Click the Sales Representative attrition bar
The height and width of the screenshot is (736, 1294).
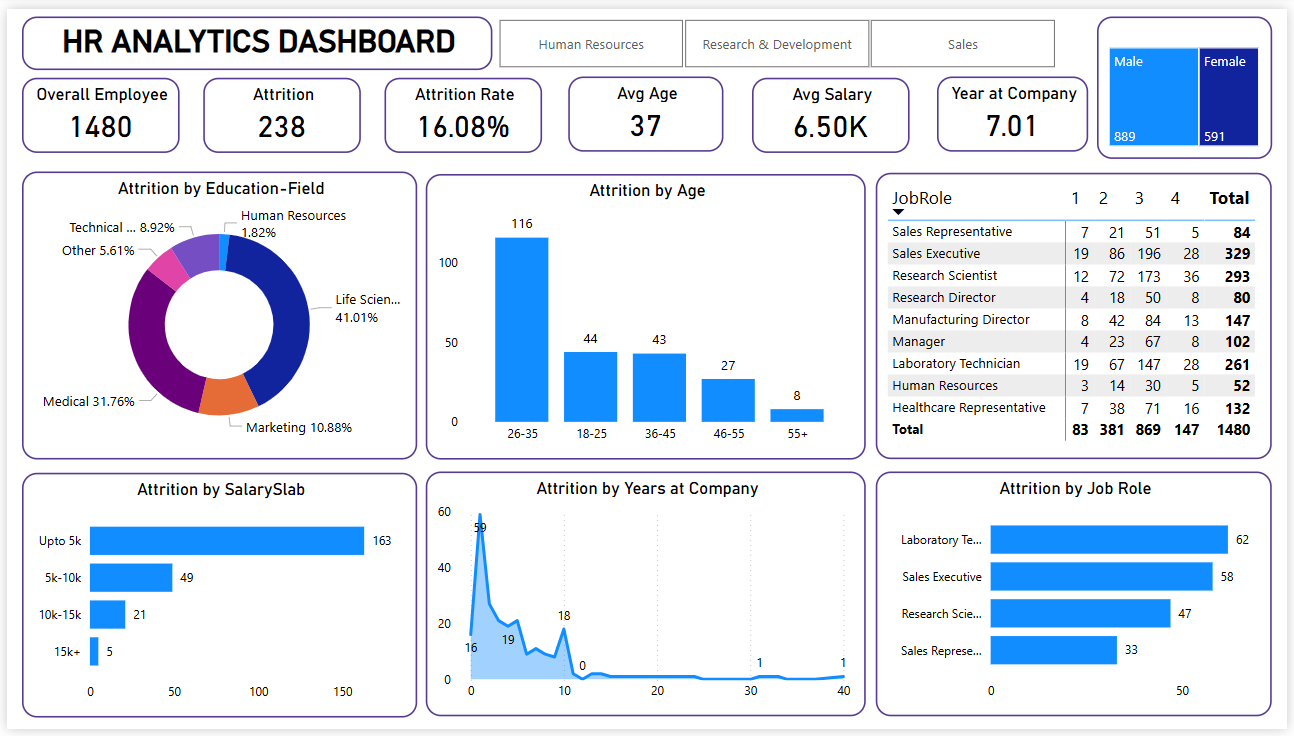pos(1054,650)
